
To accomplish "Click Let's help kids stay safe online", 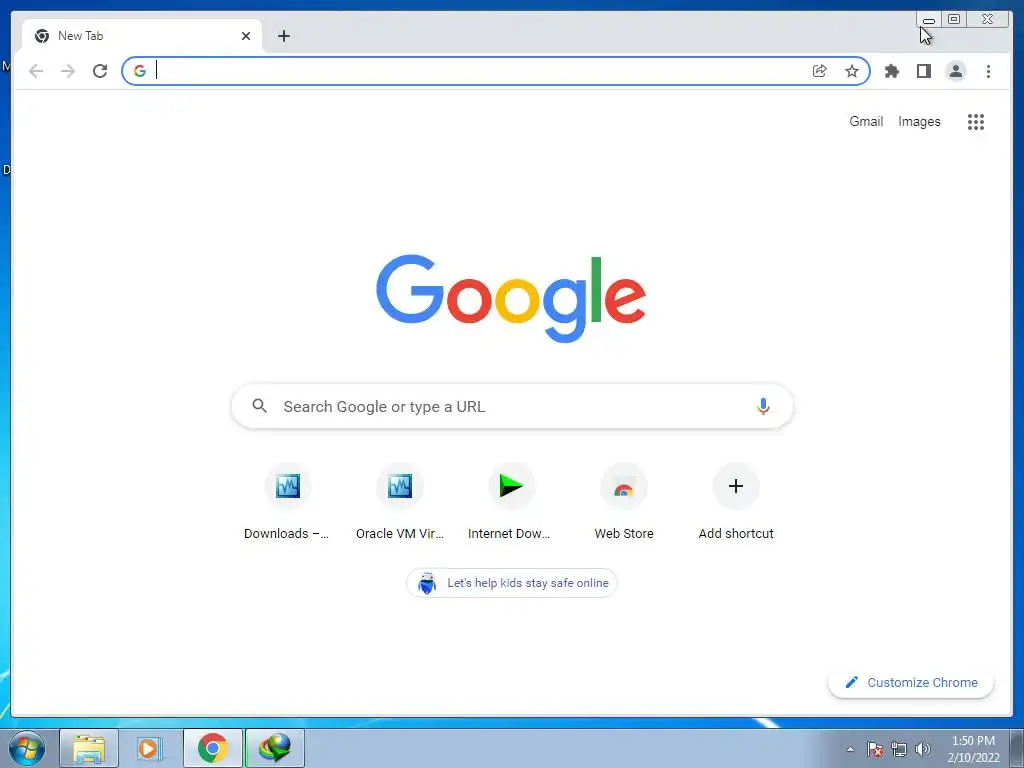I will pos(512,583).
